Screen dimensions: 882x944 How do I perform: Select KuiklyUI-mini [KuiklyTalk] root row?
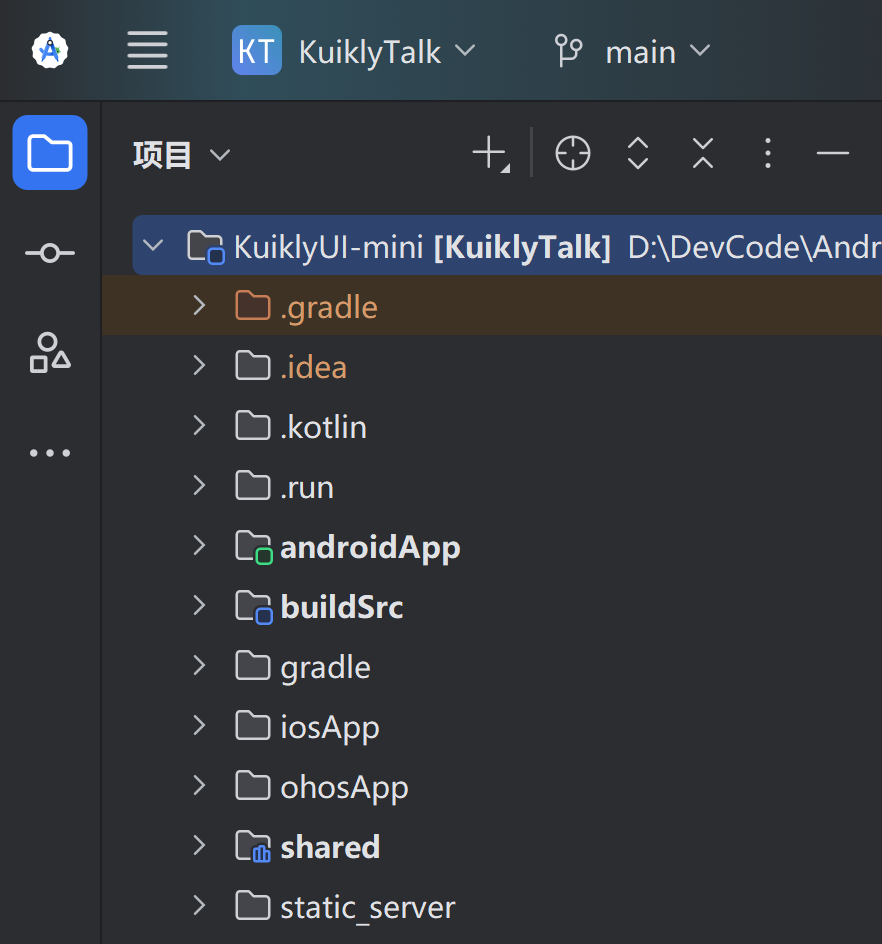[507, 245]
